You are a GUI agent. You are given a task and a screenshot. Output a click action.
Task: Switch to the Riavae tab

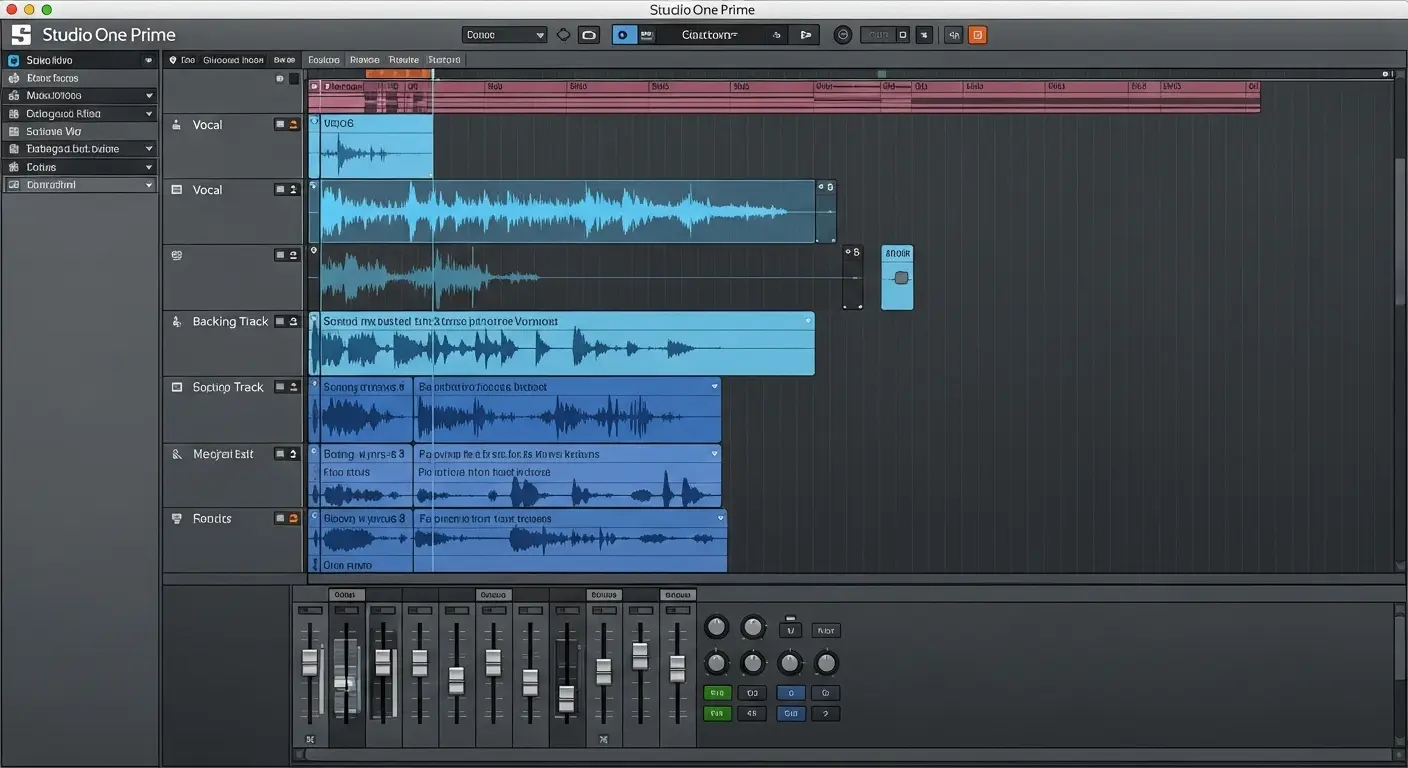tap(364, 60)
